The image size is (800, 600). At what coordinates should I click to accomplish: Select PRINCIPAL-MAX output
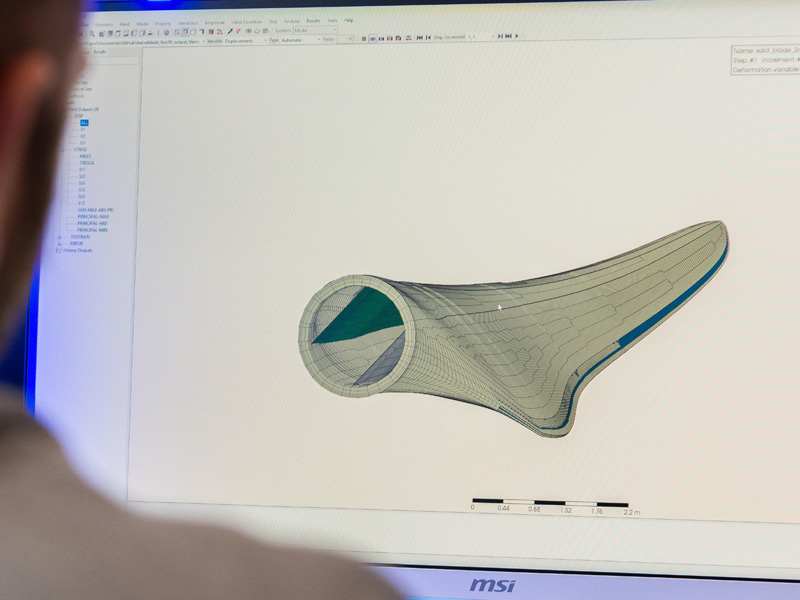(x=93, y=216)
